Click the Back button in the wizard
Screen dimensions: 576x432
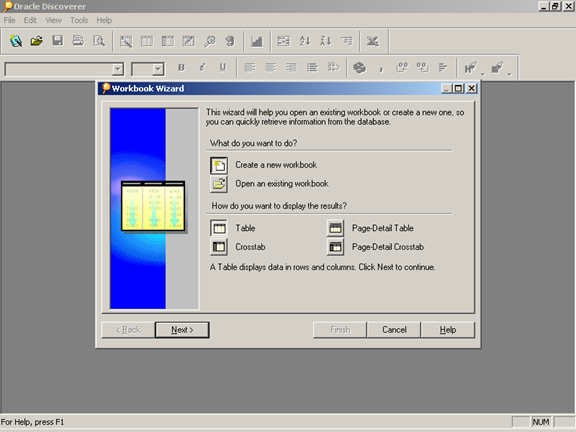128,330
